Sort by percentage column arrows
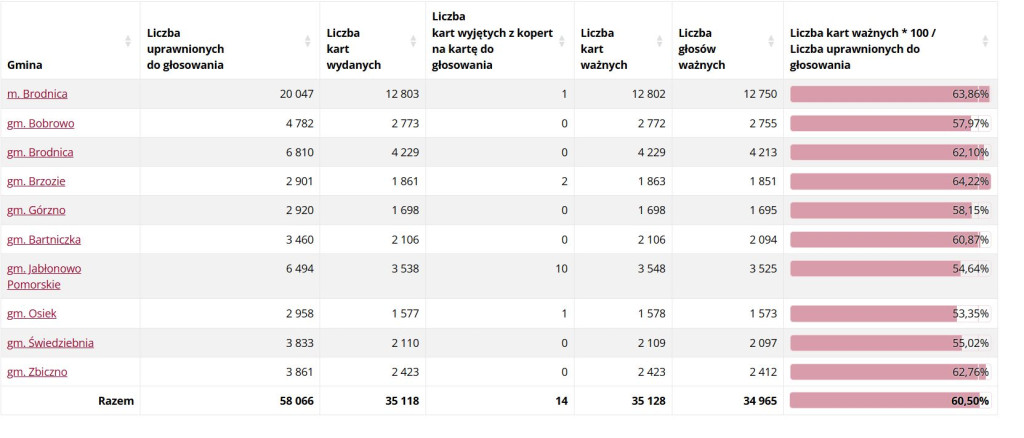Viewport: 1024px width, 438px height. click(985, 41)
